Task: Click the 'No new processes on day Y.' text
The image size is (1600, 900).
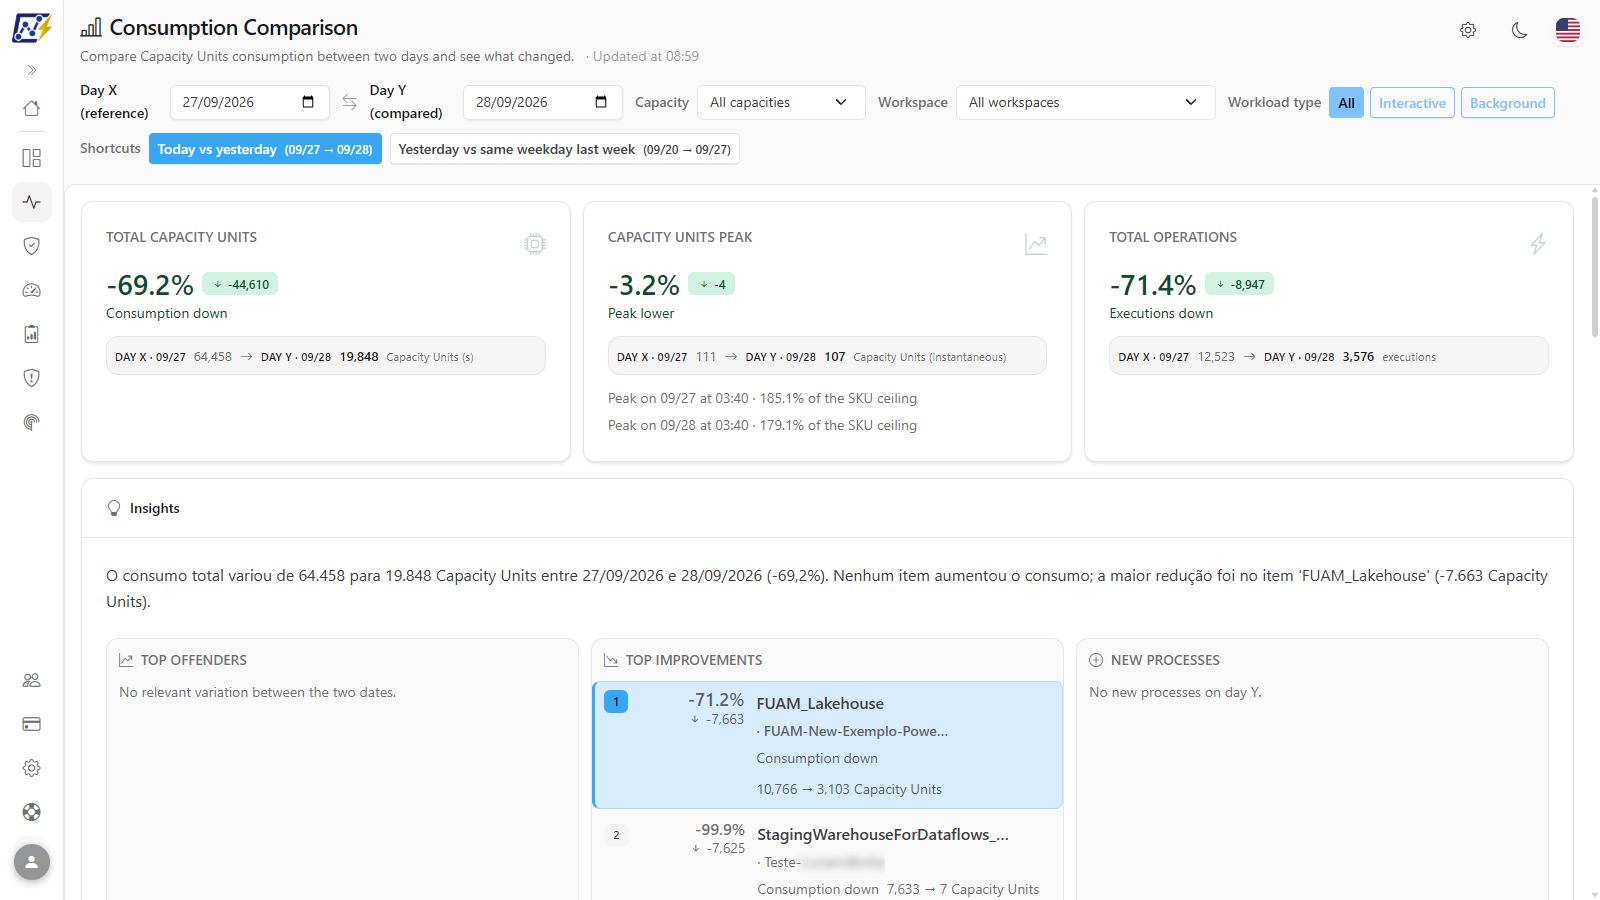Action: pos(1175,692)
